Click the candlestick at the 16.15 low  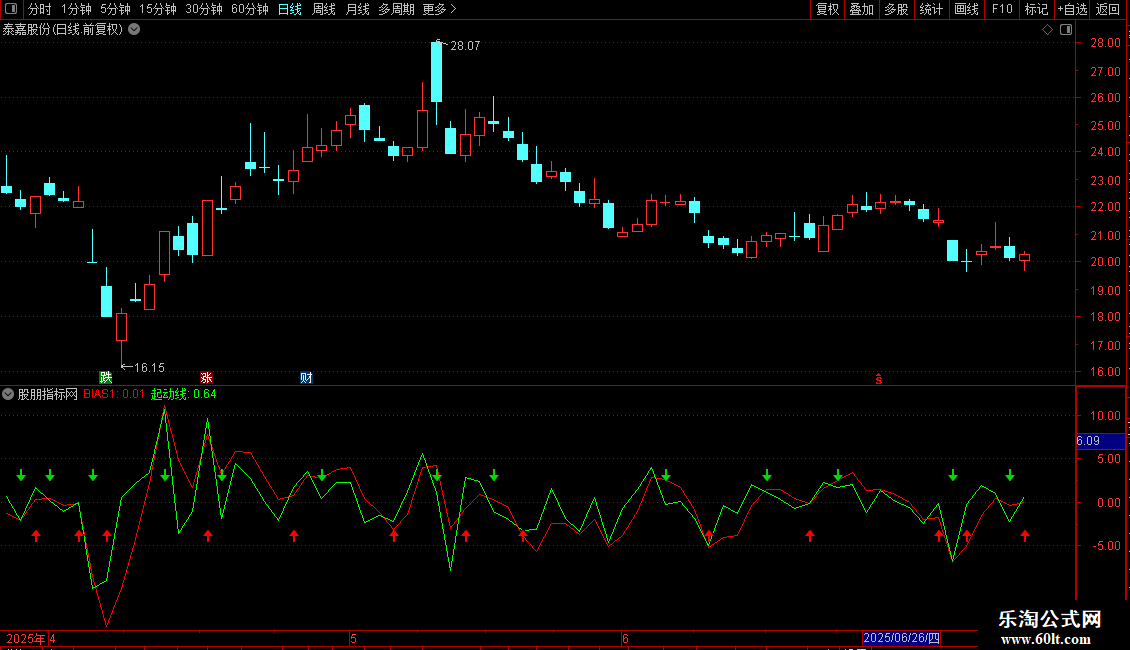click(x=121, y=326)
